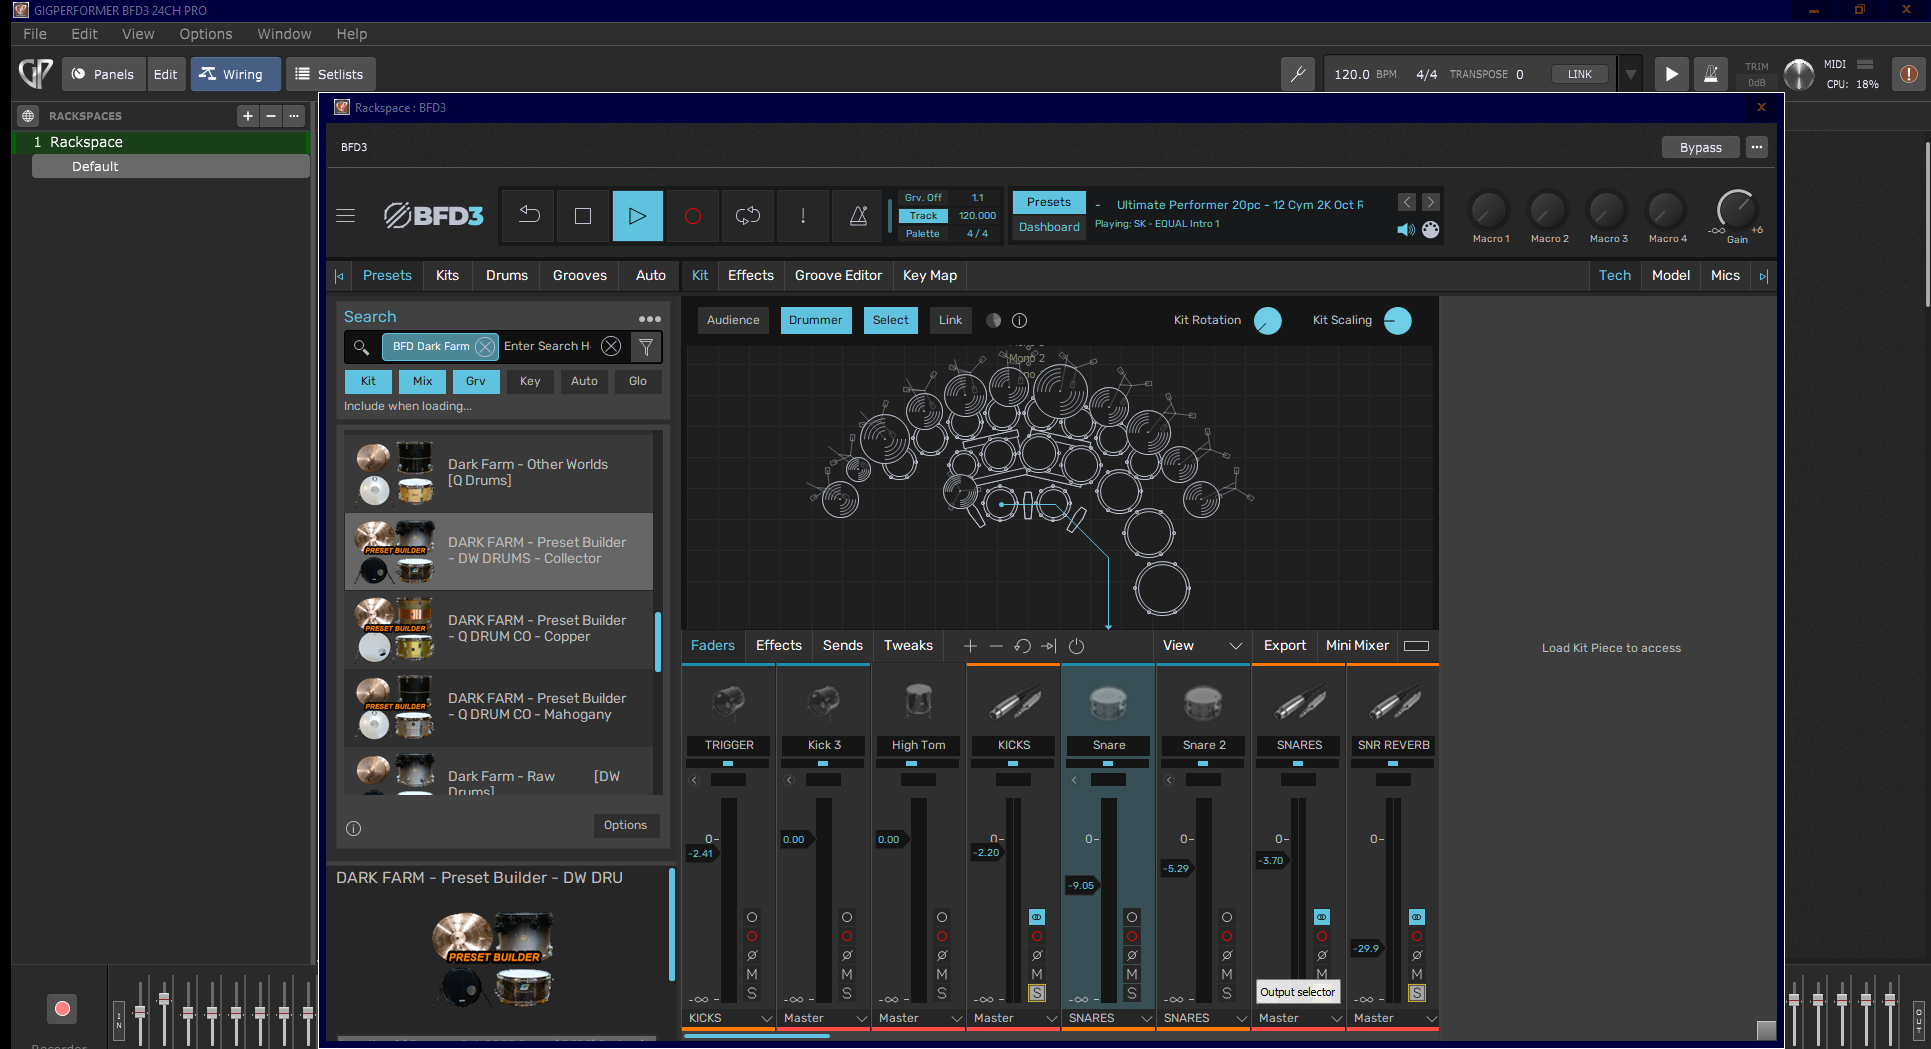Open the TRIGGER channel output selector
This screenshot has height=1049, width=1931.
(x=729, y=1018)
